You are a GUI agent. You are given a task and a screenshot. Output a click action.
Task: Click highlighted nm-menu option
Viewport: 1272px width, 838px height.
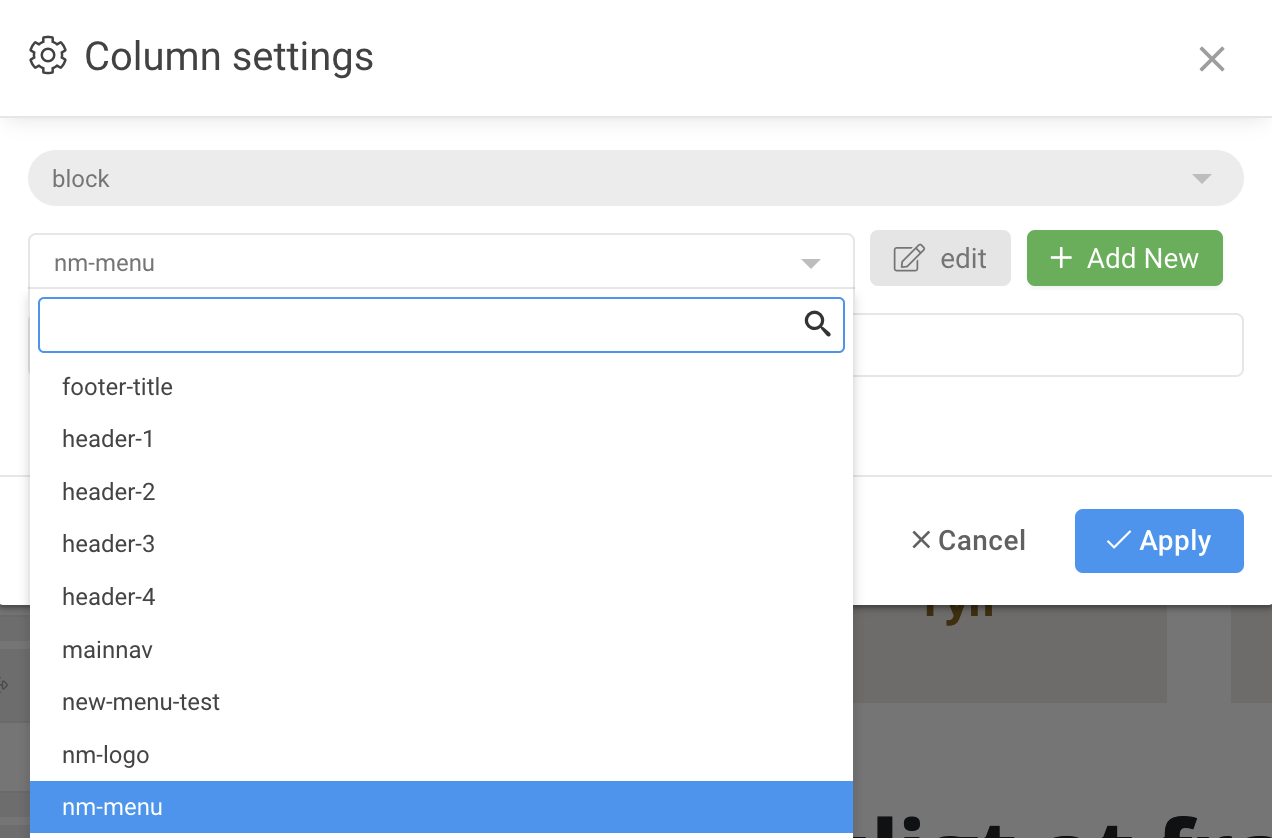112,807
